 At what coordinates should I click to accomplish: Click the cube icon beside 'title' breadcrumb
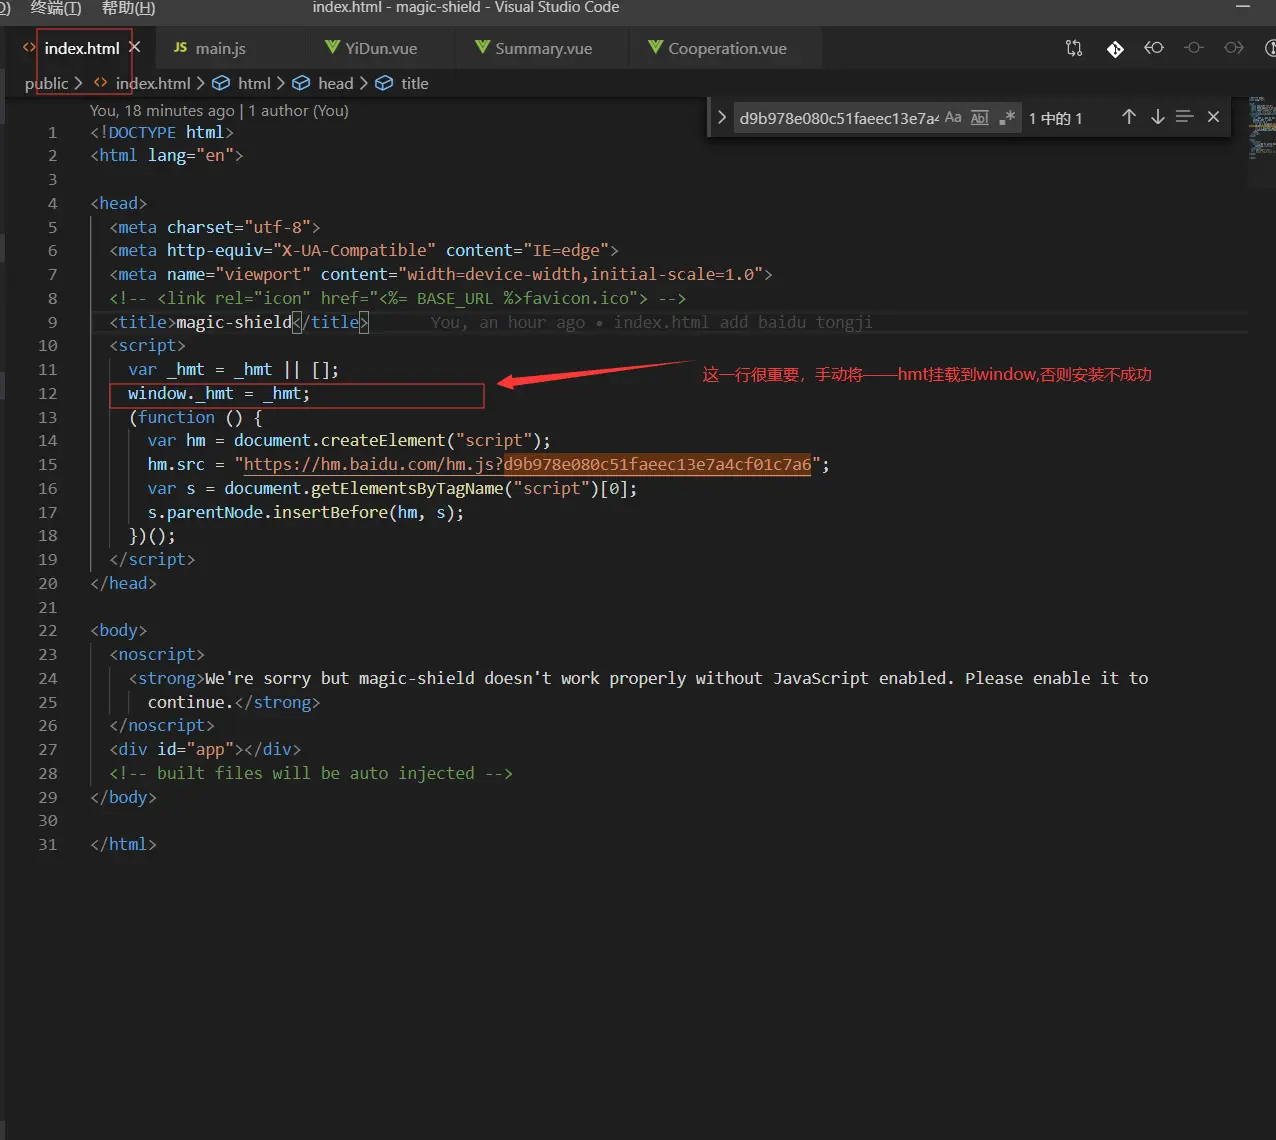click(384, 83)
